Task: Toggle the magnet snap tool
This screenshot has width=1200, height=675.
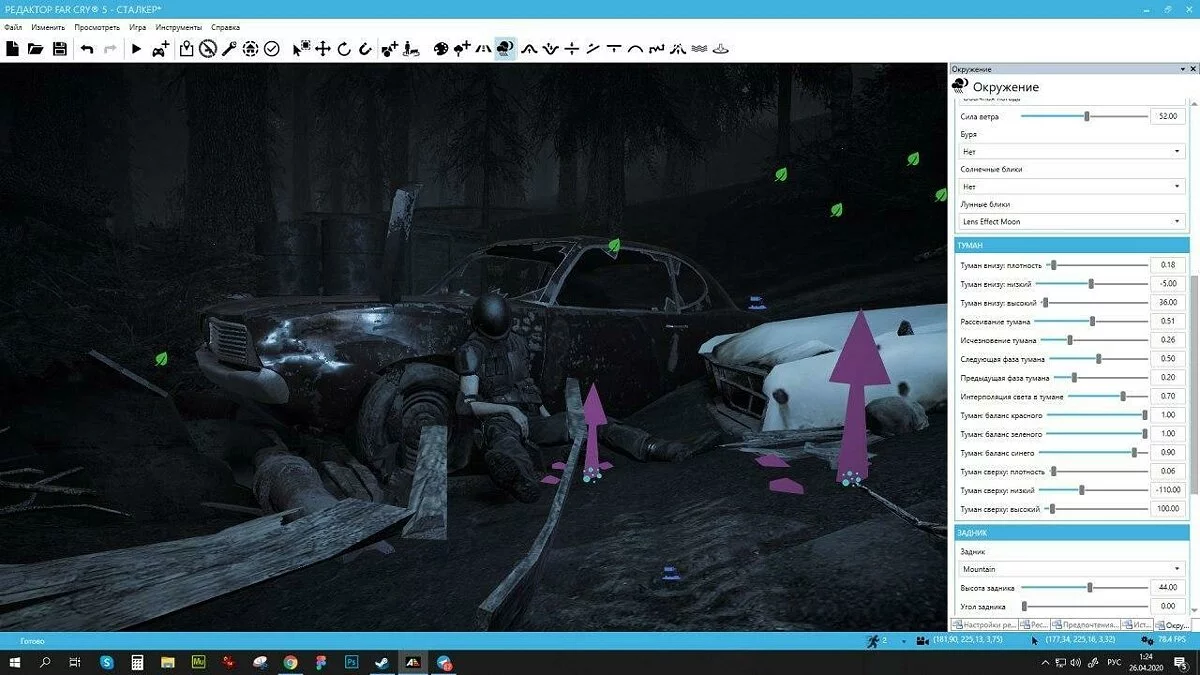Action: tap(365, 48)
